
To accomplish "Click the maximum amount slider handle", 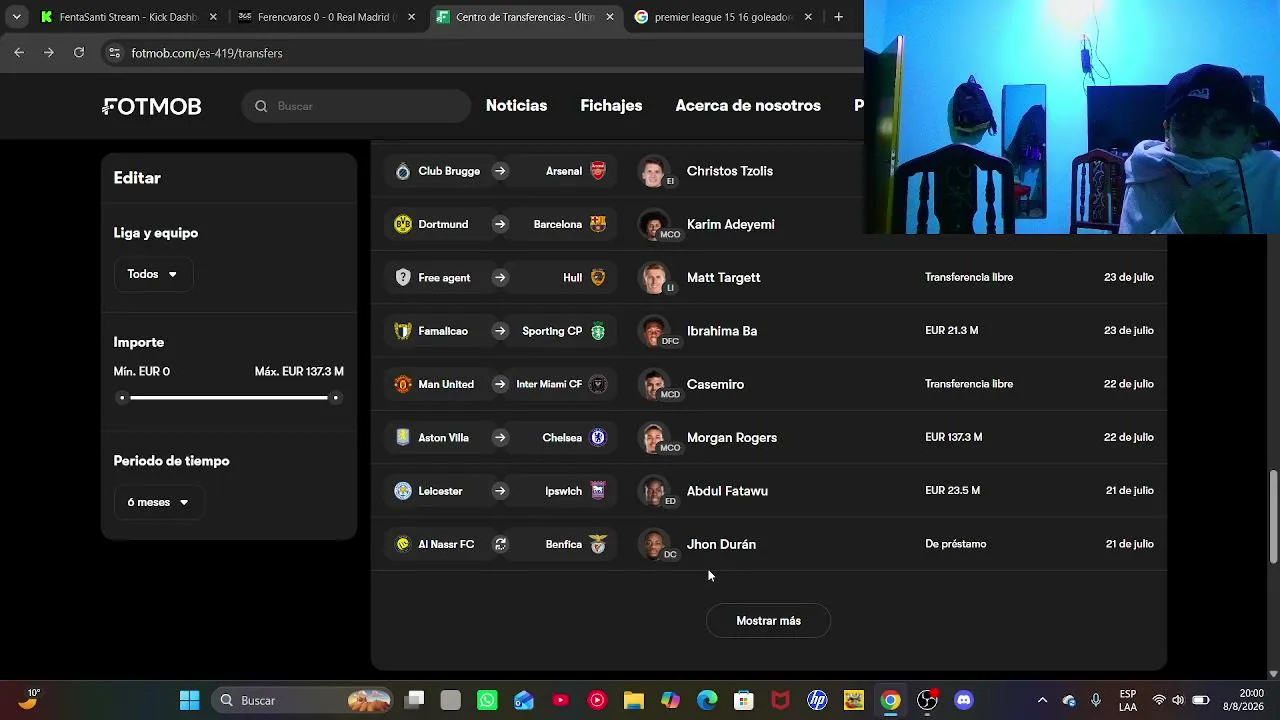I will pyautogui.click(x=336, y=398).
